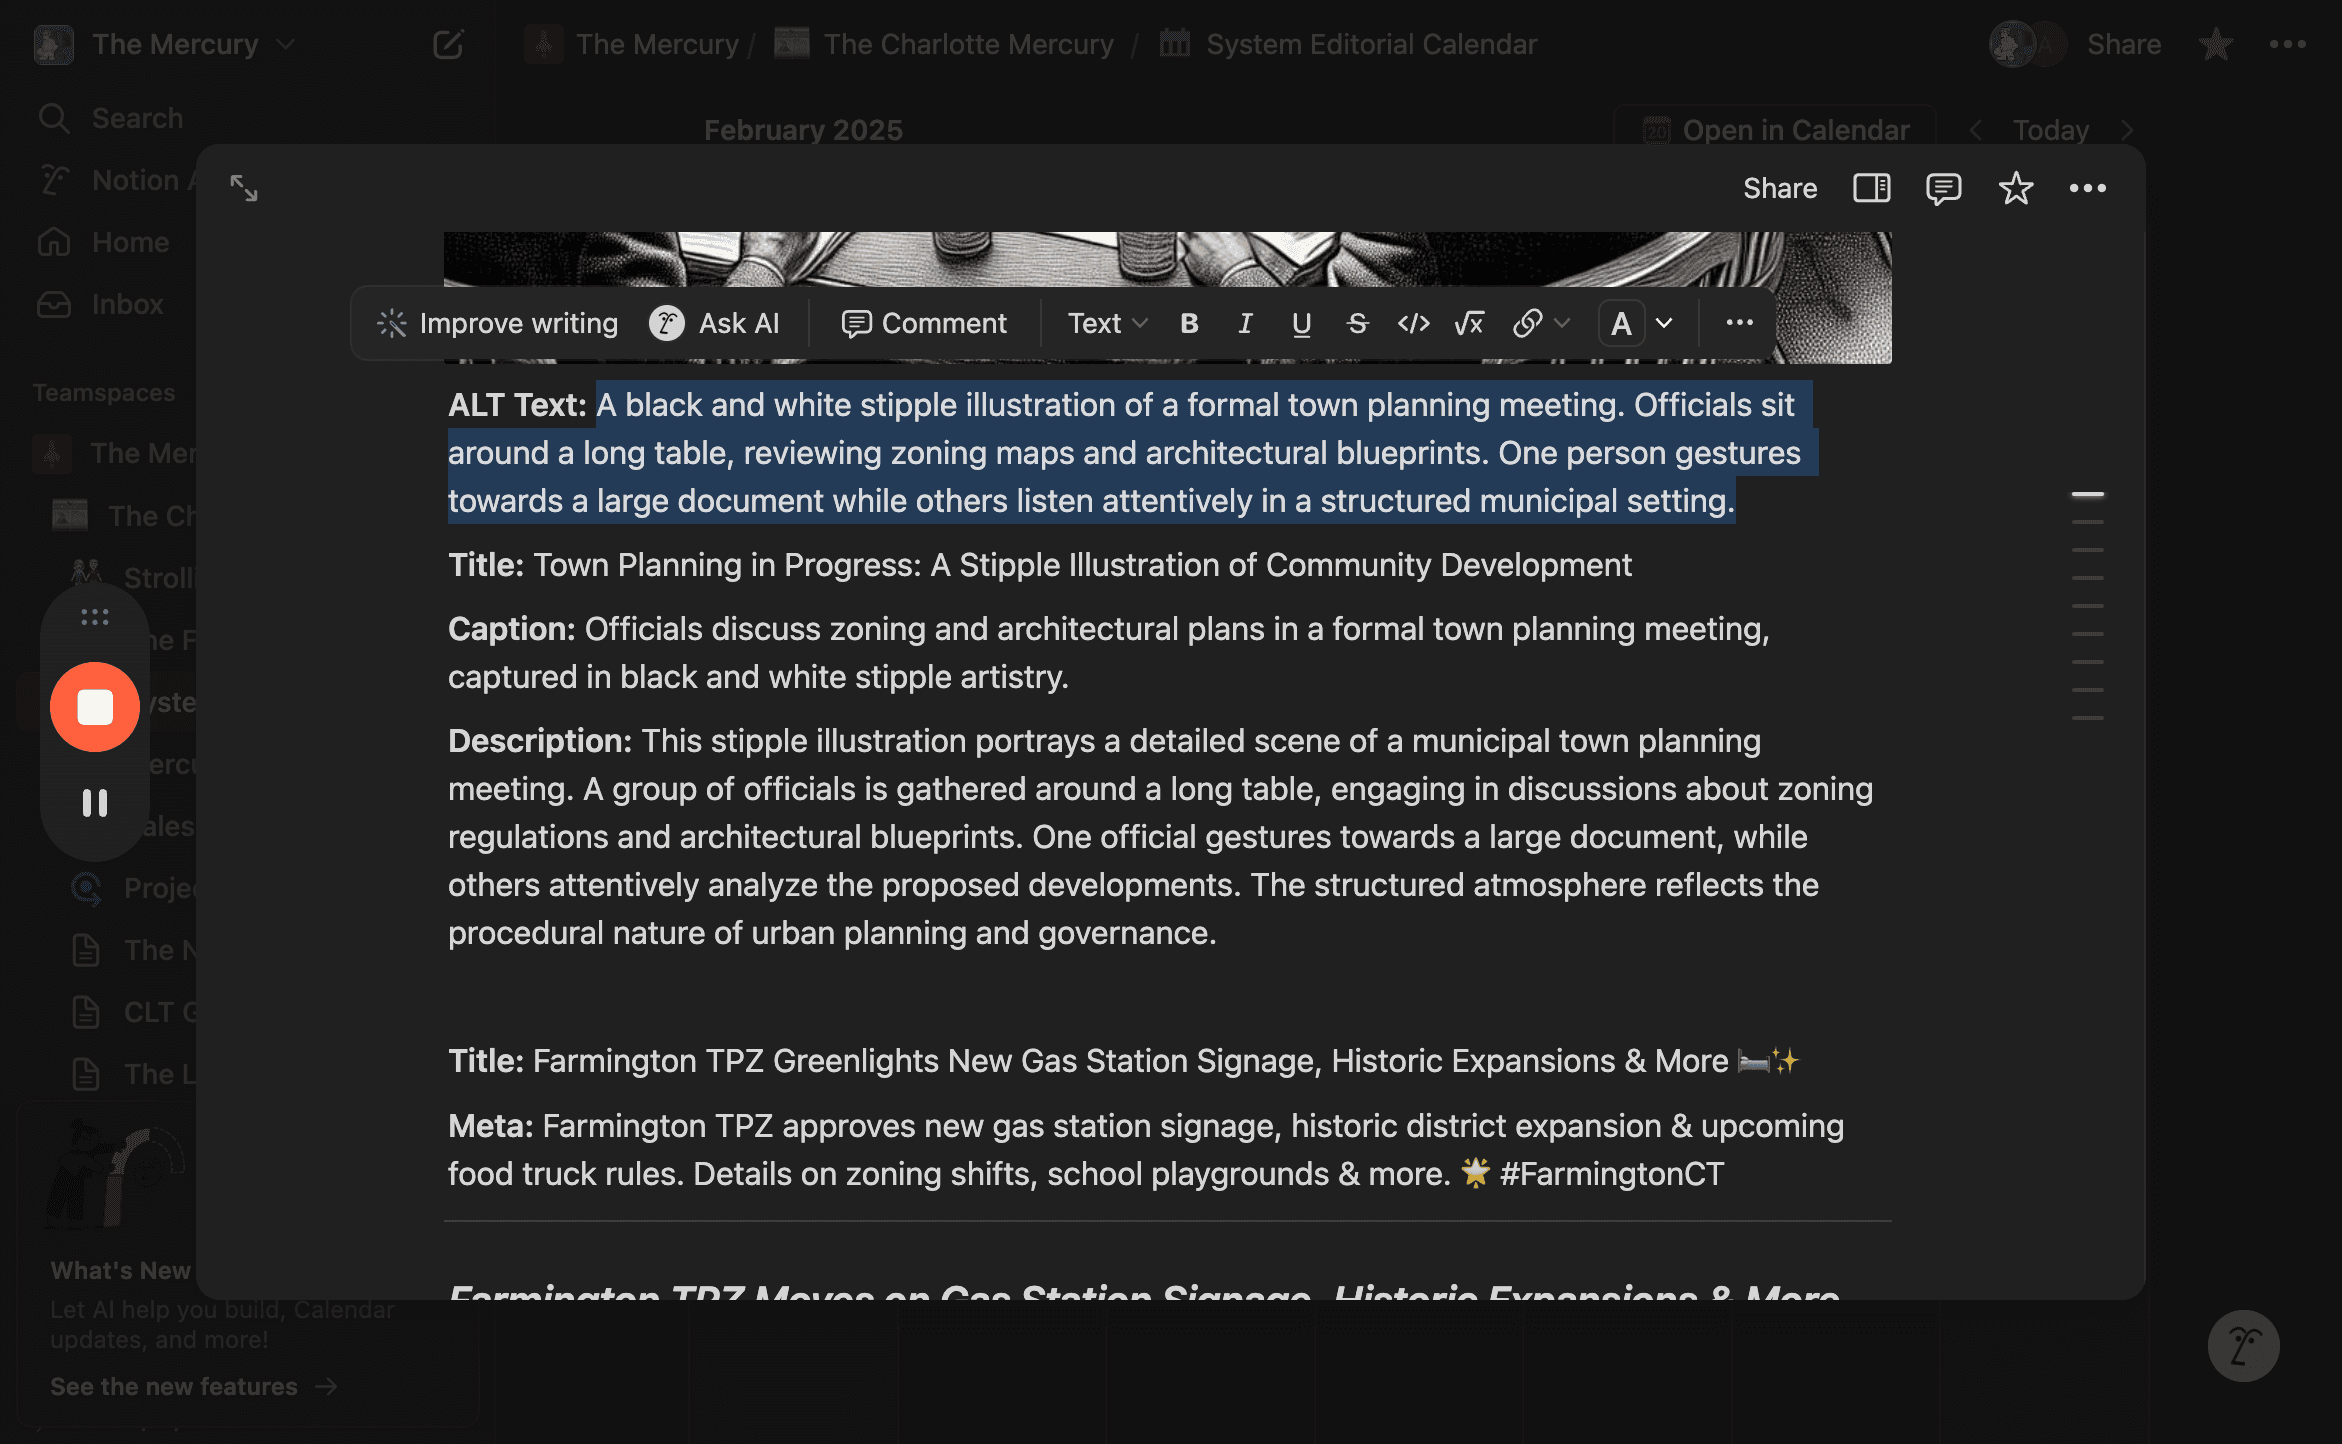Apply strikethrough to the selection
Screen dimensions: 2342x1444
(1357, 323)
